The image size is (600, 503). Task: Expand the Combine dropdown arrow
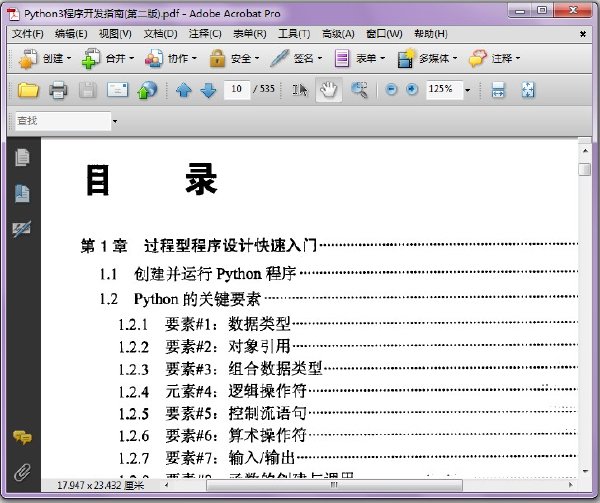(x=131, y=59)
